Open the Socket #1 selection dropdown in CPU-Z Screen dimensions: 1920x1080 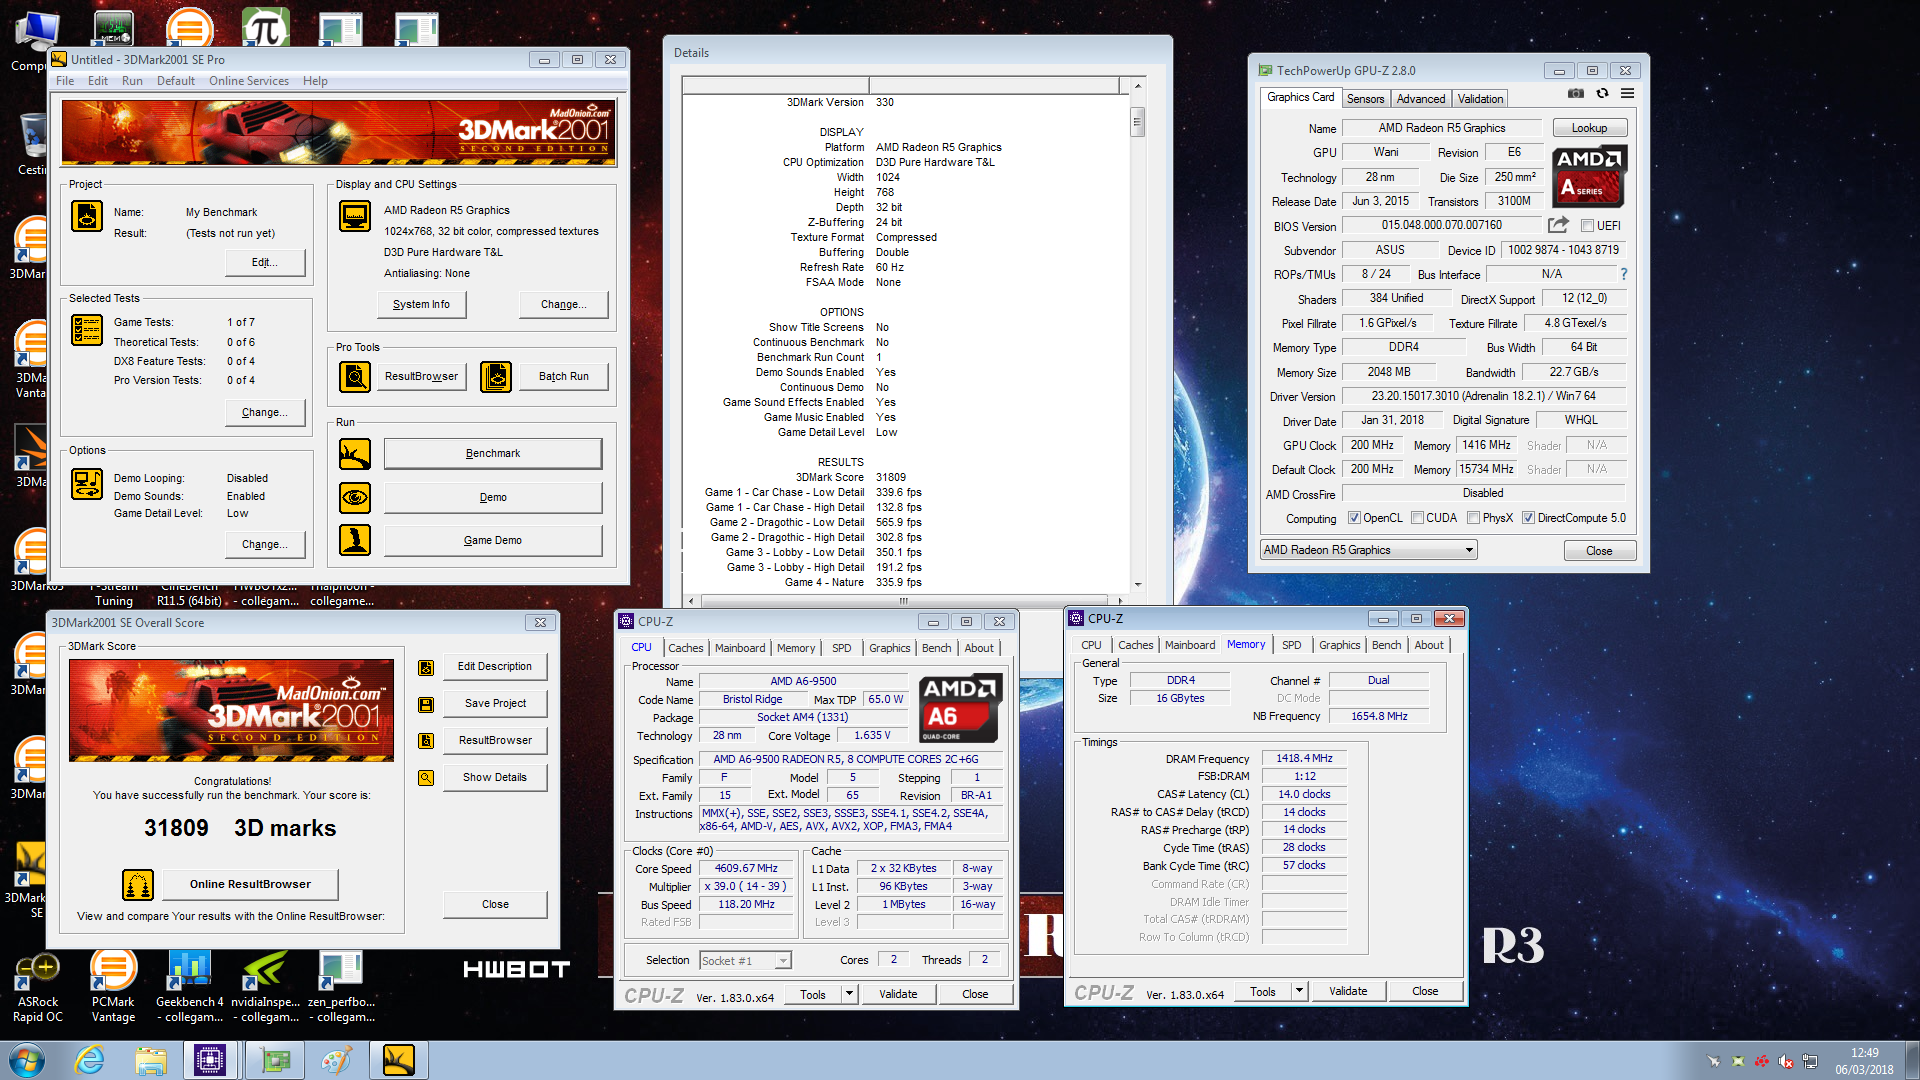pyautogui.click(x=745, y=961)
